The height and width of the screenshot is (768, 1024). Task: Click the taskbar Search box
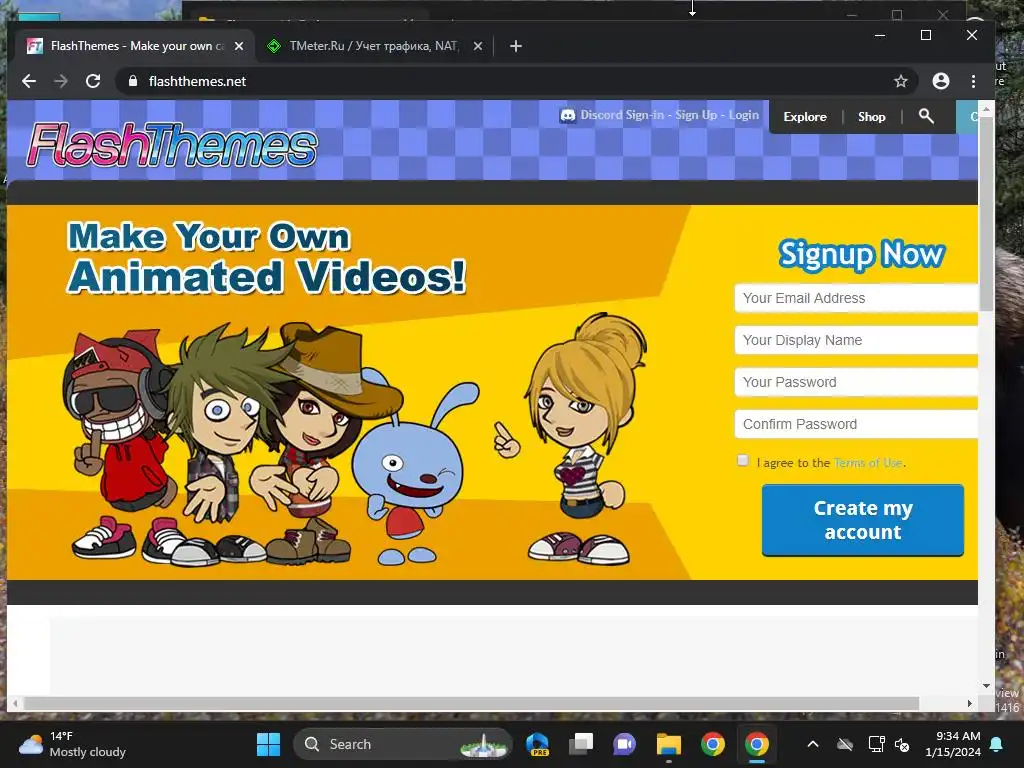click(x=403, y=744)
